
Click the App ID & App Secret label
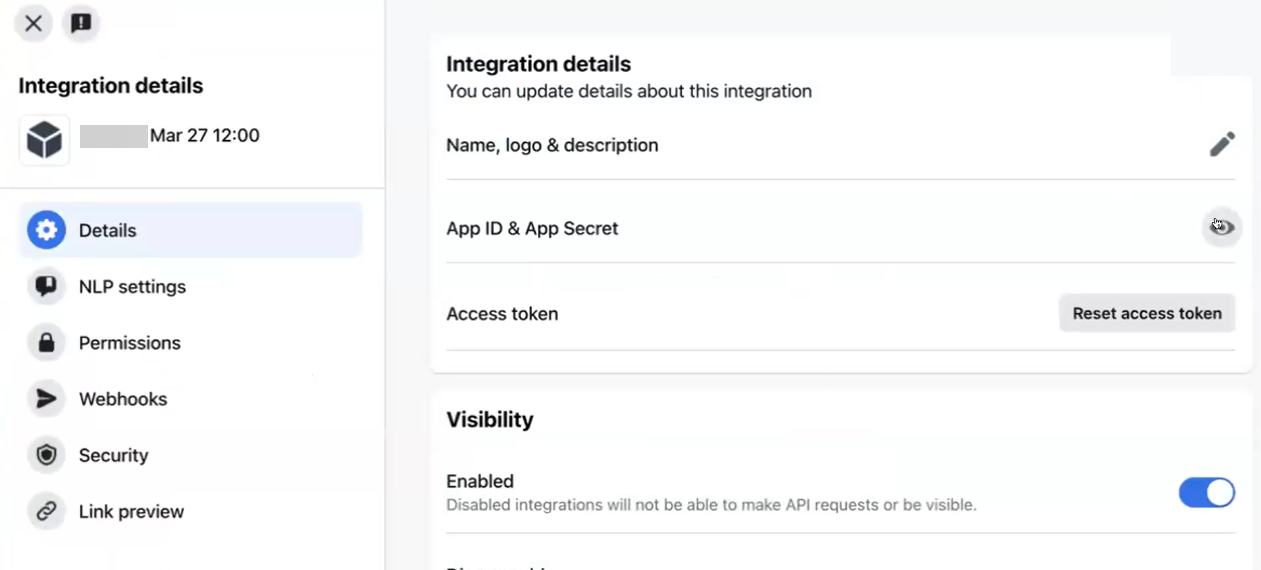[532, 228]
